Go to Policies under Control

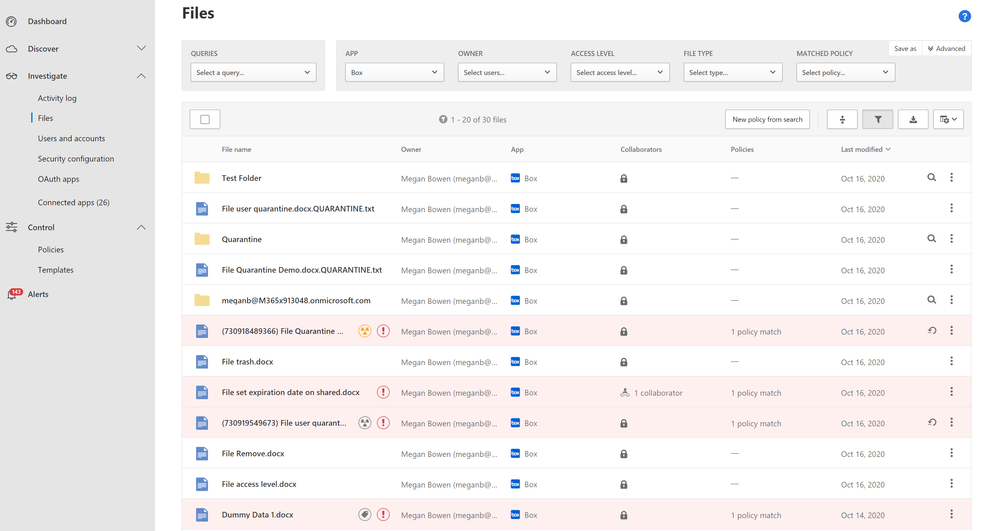click(51, 250)
